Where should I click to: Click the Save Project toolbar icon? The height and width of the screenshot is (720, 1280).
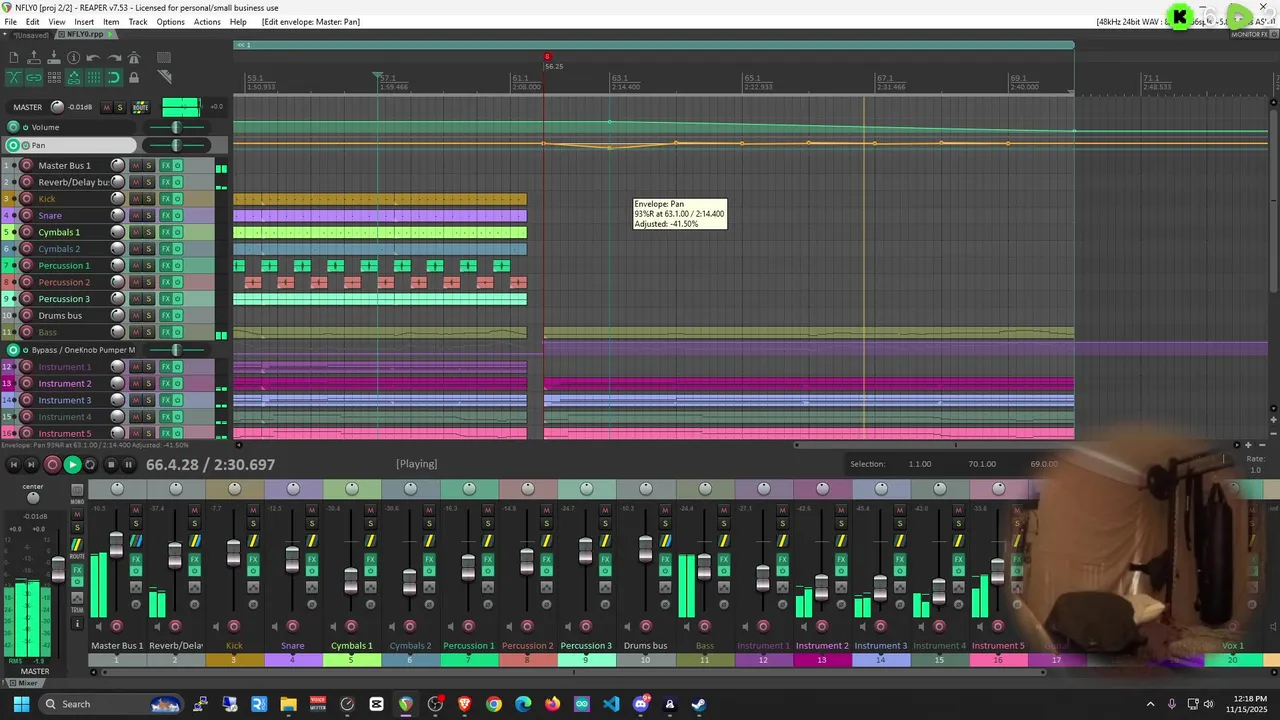[x=54, y=58]
